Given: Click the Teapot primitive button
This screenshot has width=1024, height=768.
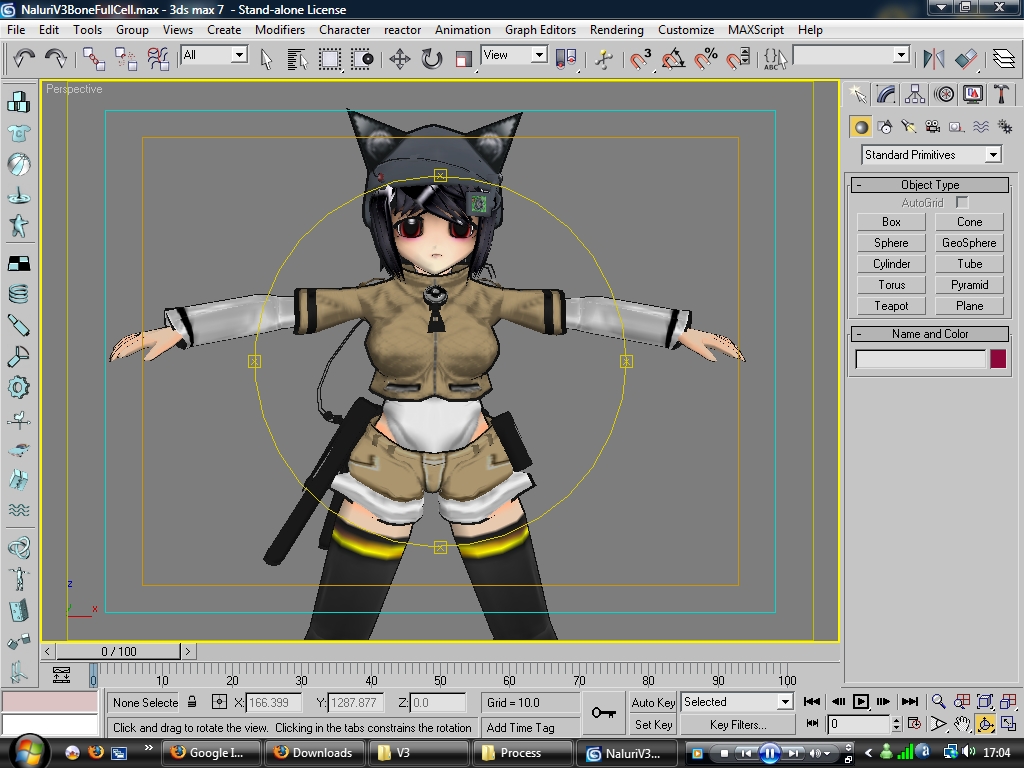Looking at the screenshot, I should pos(891,306).
